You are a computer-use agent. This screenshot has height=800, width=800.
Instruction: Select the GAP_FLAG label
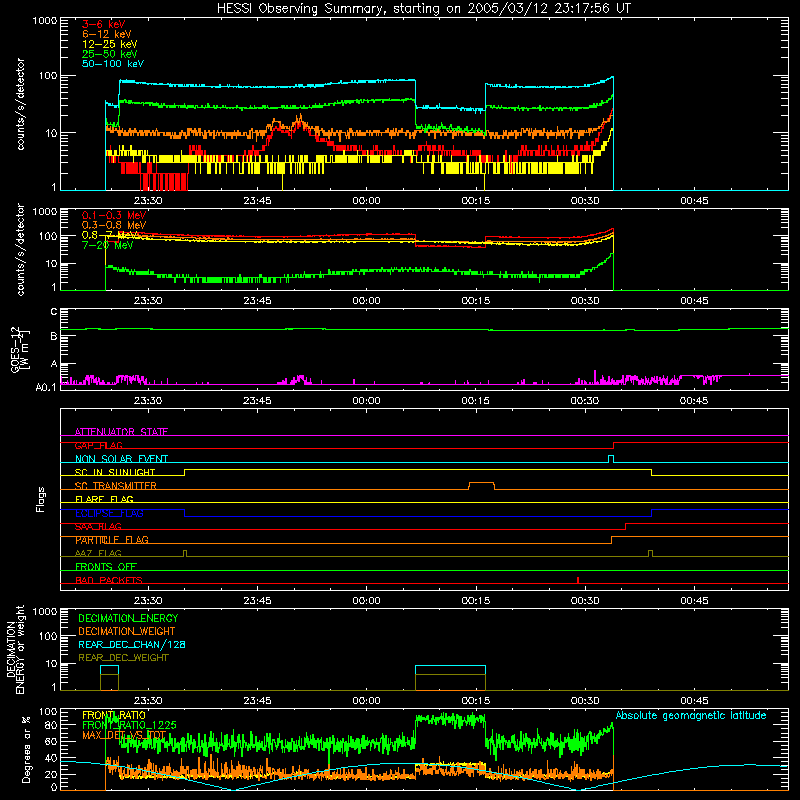pos(98,445)
